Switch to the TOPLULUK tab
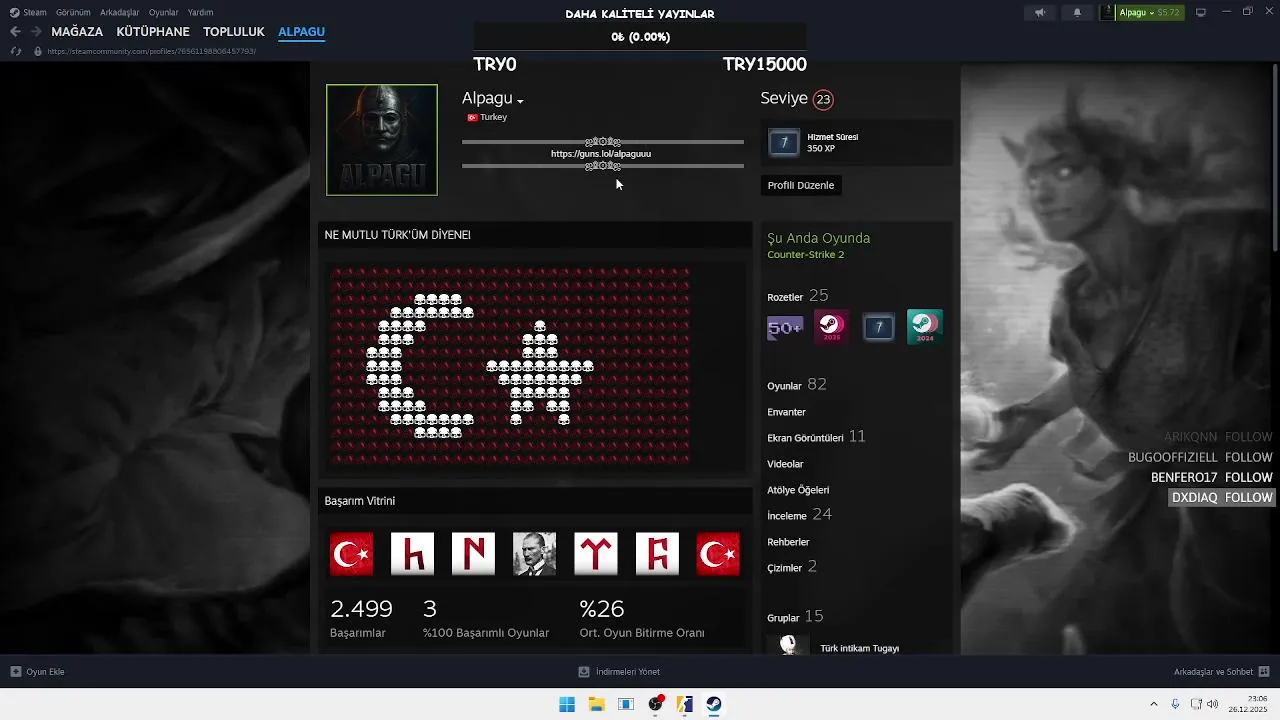The image size is (1280, 720). [234, 32]
